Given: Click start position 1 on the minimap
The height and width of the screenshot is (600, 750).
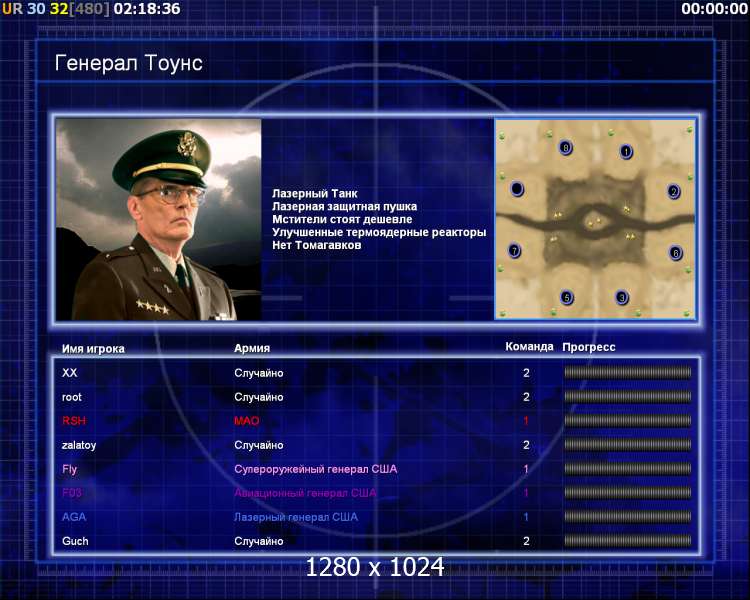Looking at the screenshot, I should (626, 152).
